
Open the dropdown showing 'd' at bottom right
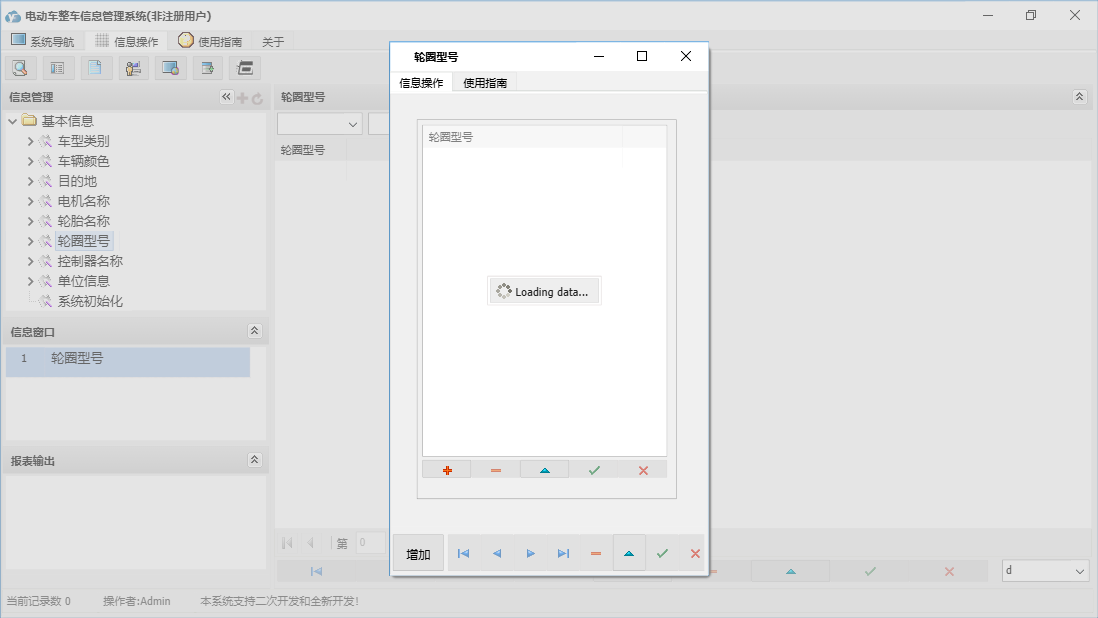coord(1044,568)
